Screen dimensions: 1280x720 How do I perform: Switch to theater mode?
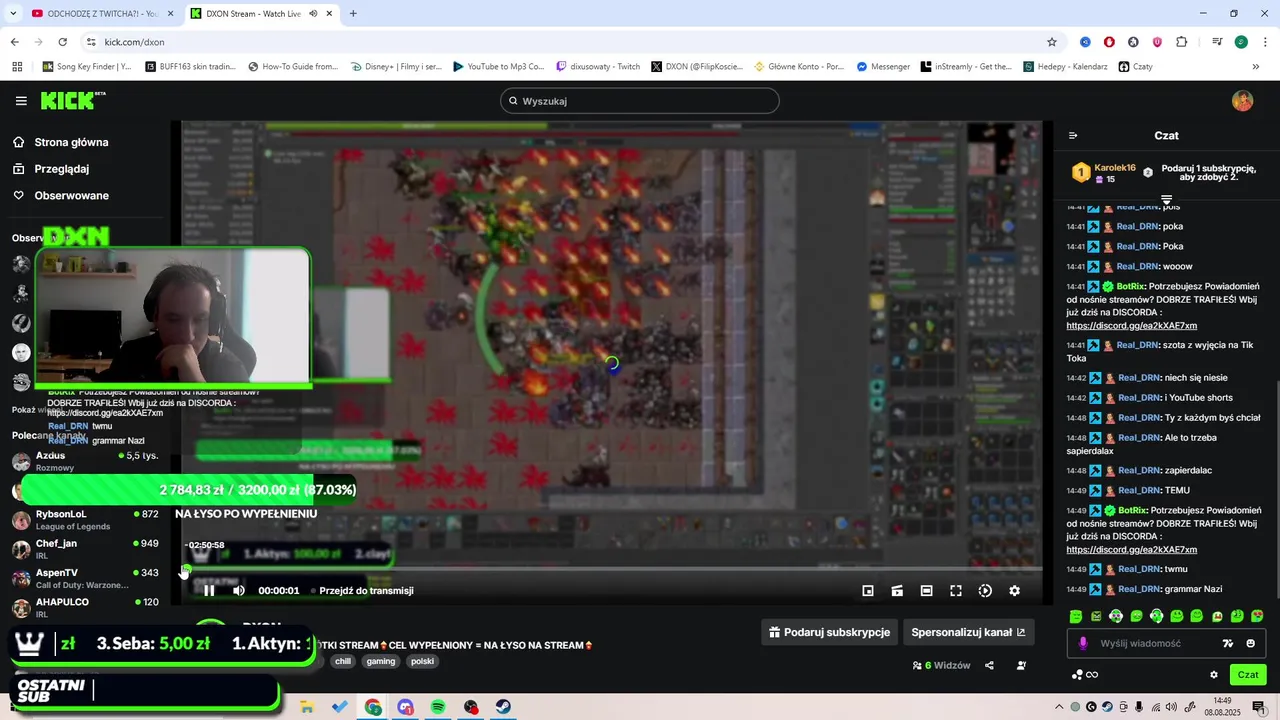926,591
